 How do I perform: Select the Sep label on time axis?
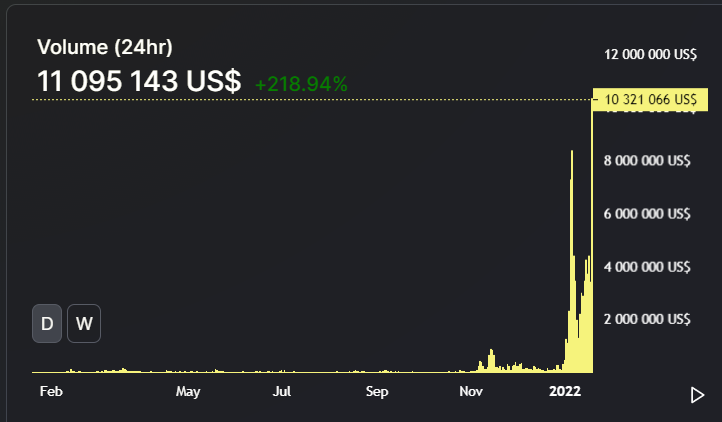click(377, 392)
